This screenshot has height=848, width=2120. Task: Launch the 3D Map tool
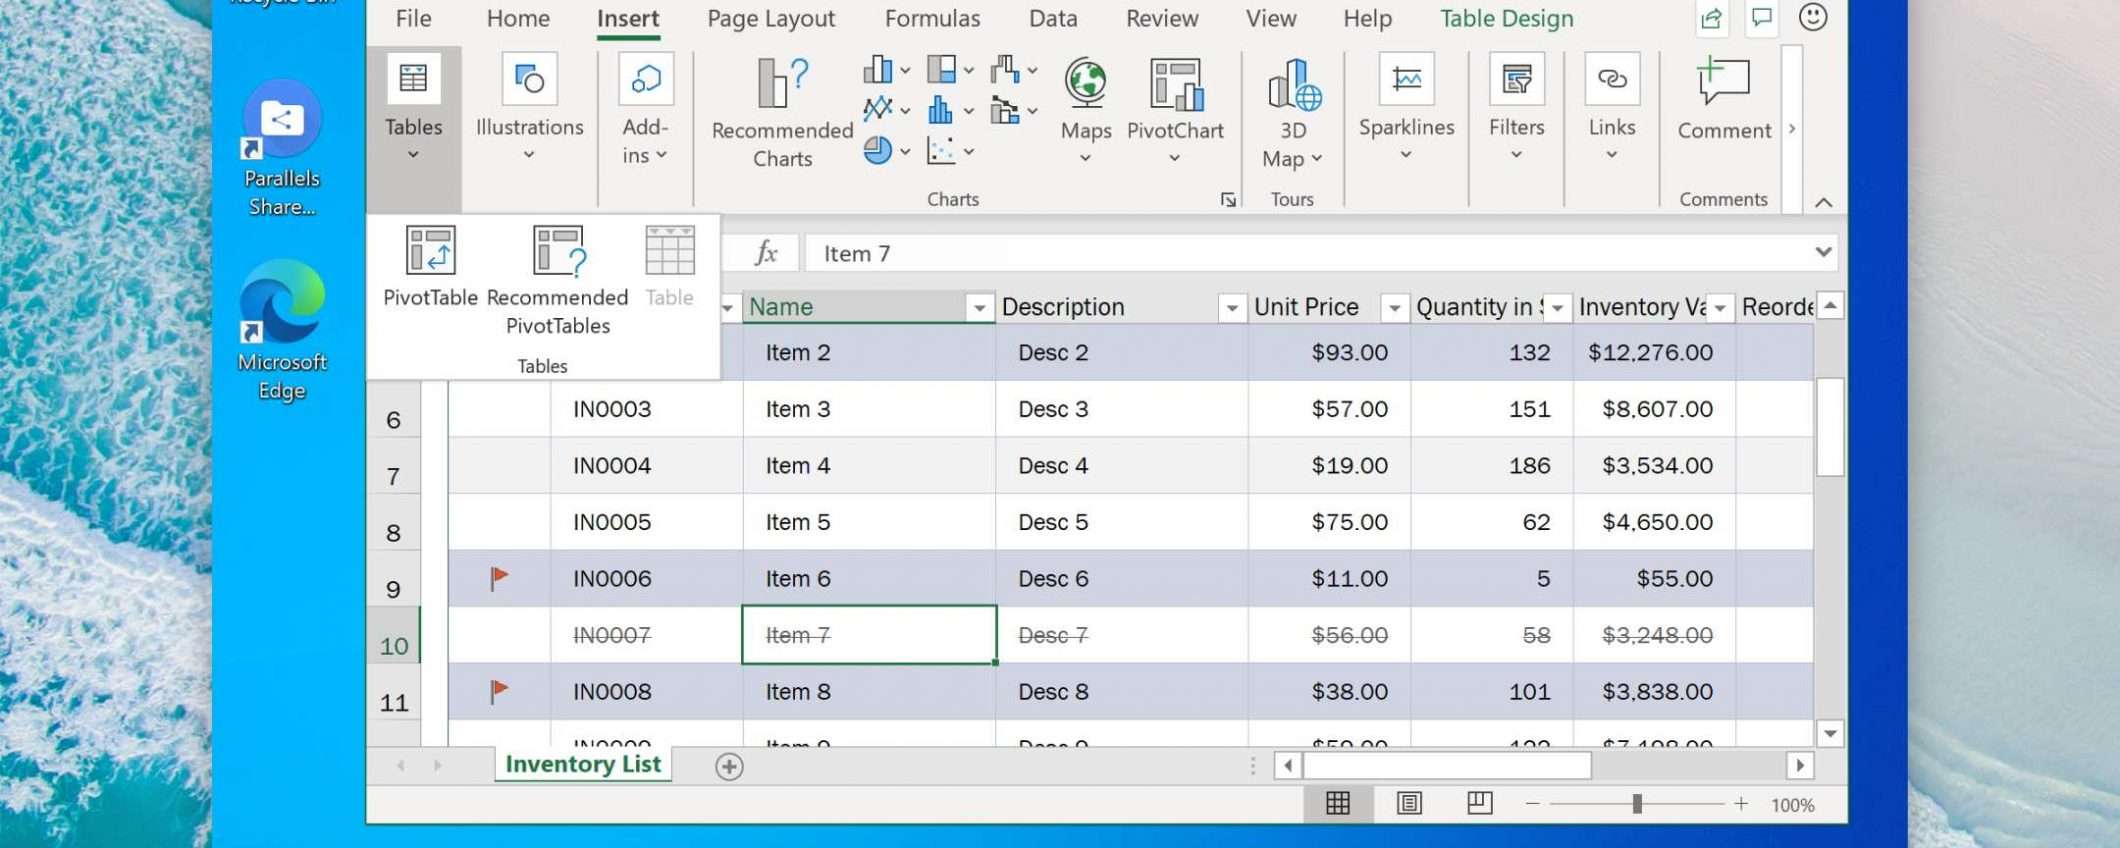(x=1293, y=84)
